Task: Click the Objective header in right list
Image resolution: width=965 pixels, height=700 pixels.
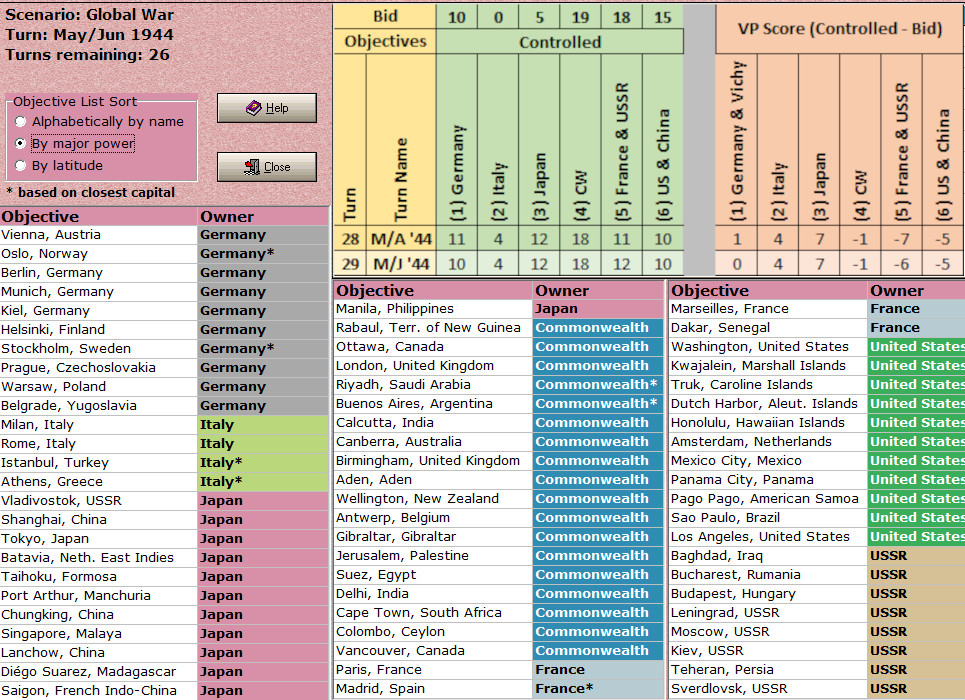Action: (x=767, y=290)
